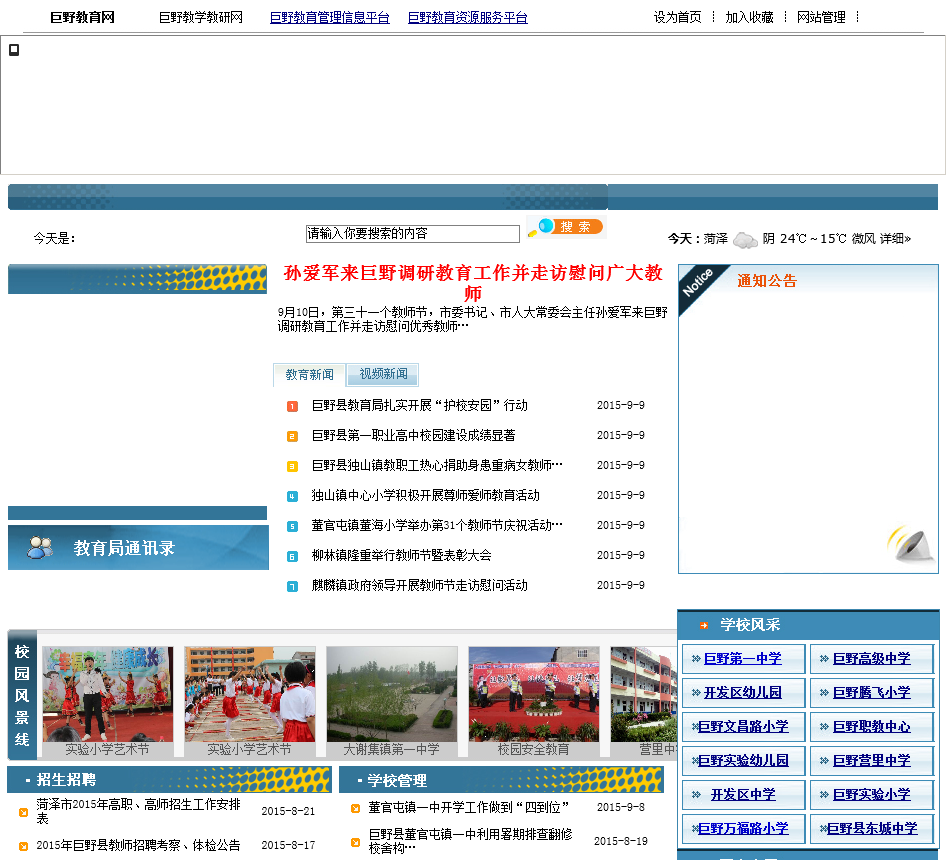Open news 巨野县第一职业高中校园建设成绩显著
The height and width of the screenshot is (860, 946).
(413, 435)
